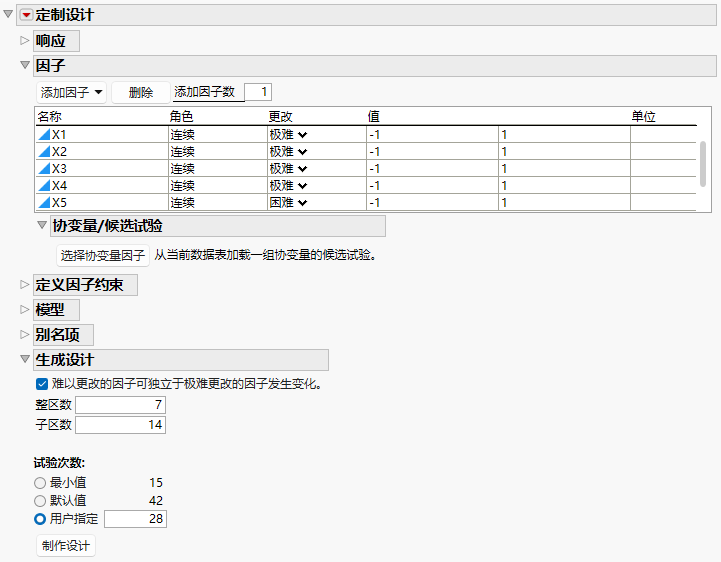This screenshot has height=562, width=721.
Task: Click the 删除 button
Action: (141, 92)
